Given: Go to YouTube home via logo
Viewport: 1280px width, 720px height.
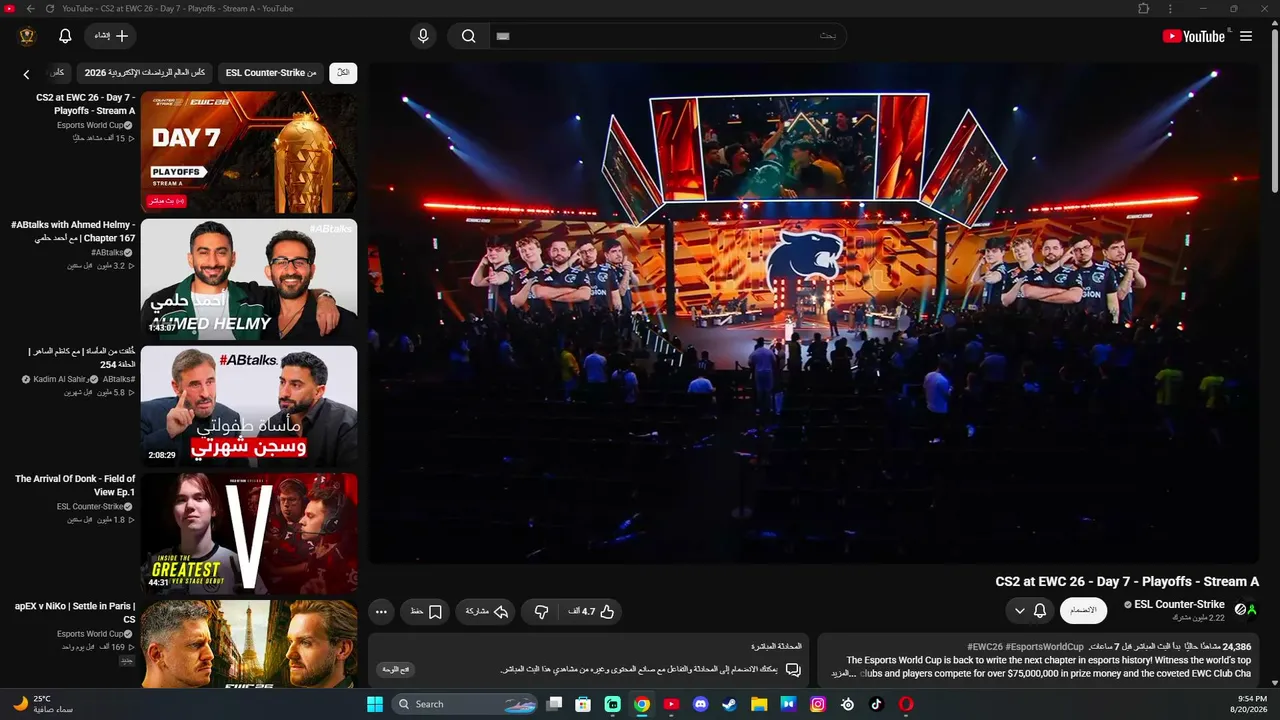Looking at the screenshot, I should [1193, 36].
